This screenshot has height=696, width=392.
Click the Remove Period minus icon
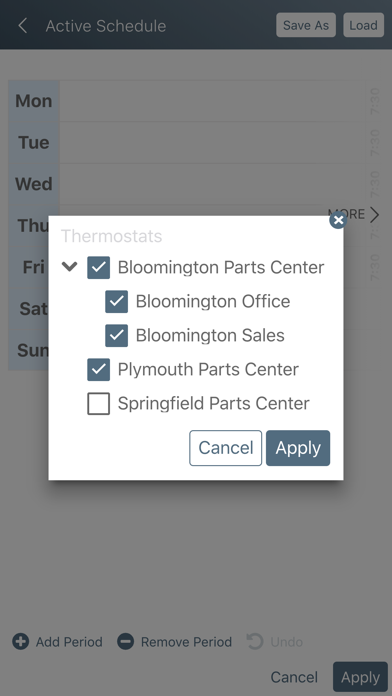pos(126,642)
